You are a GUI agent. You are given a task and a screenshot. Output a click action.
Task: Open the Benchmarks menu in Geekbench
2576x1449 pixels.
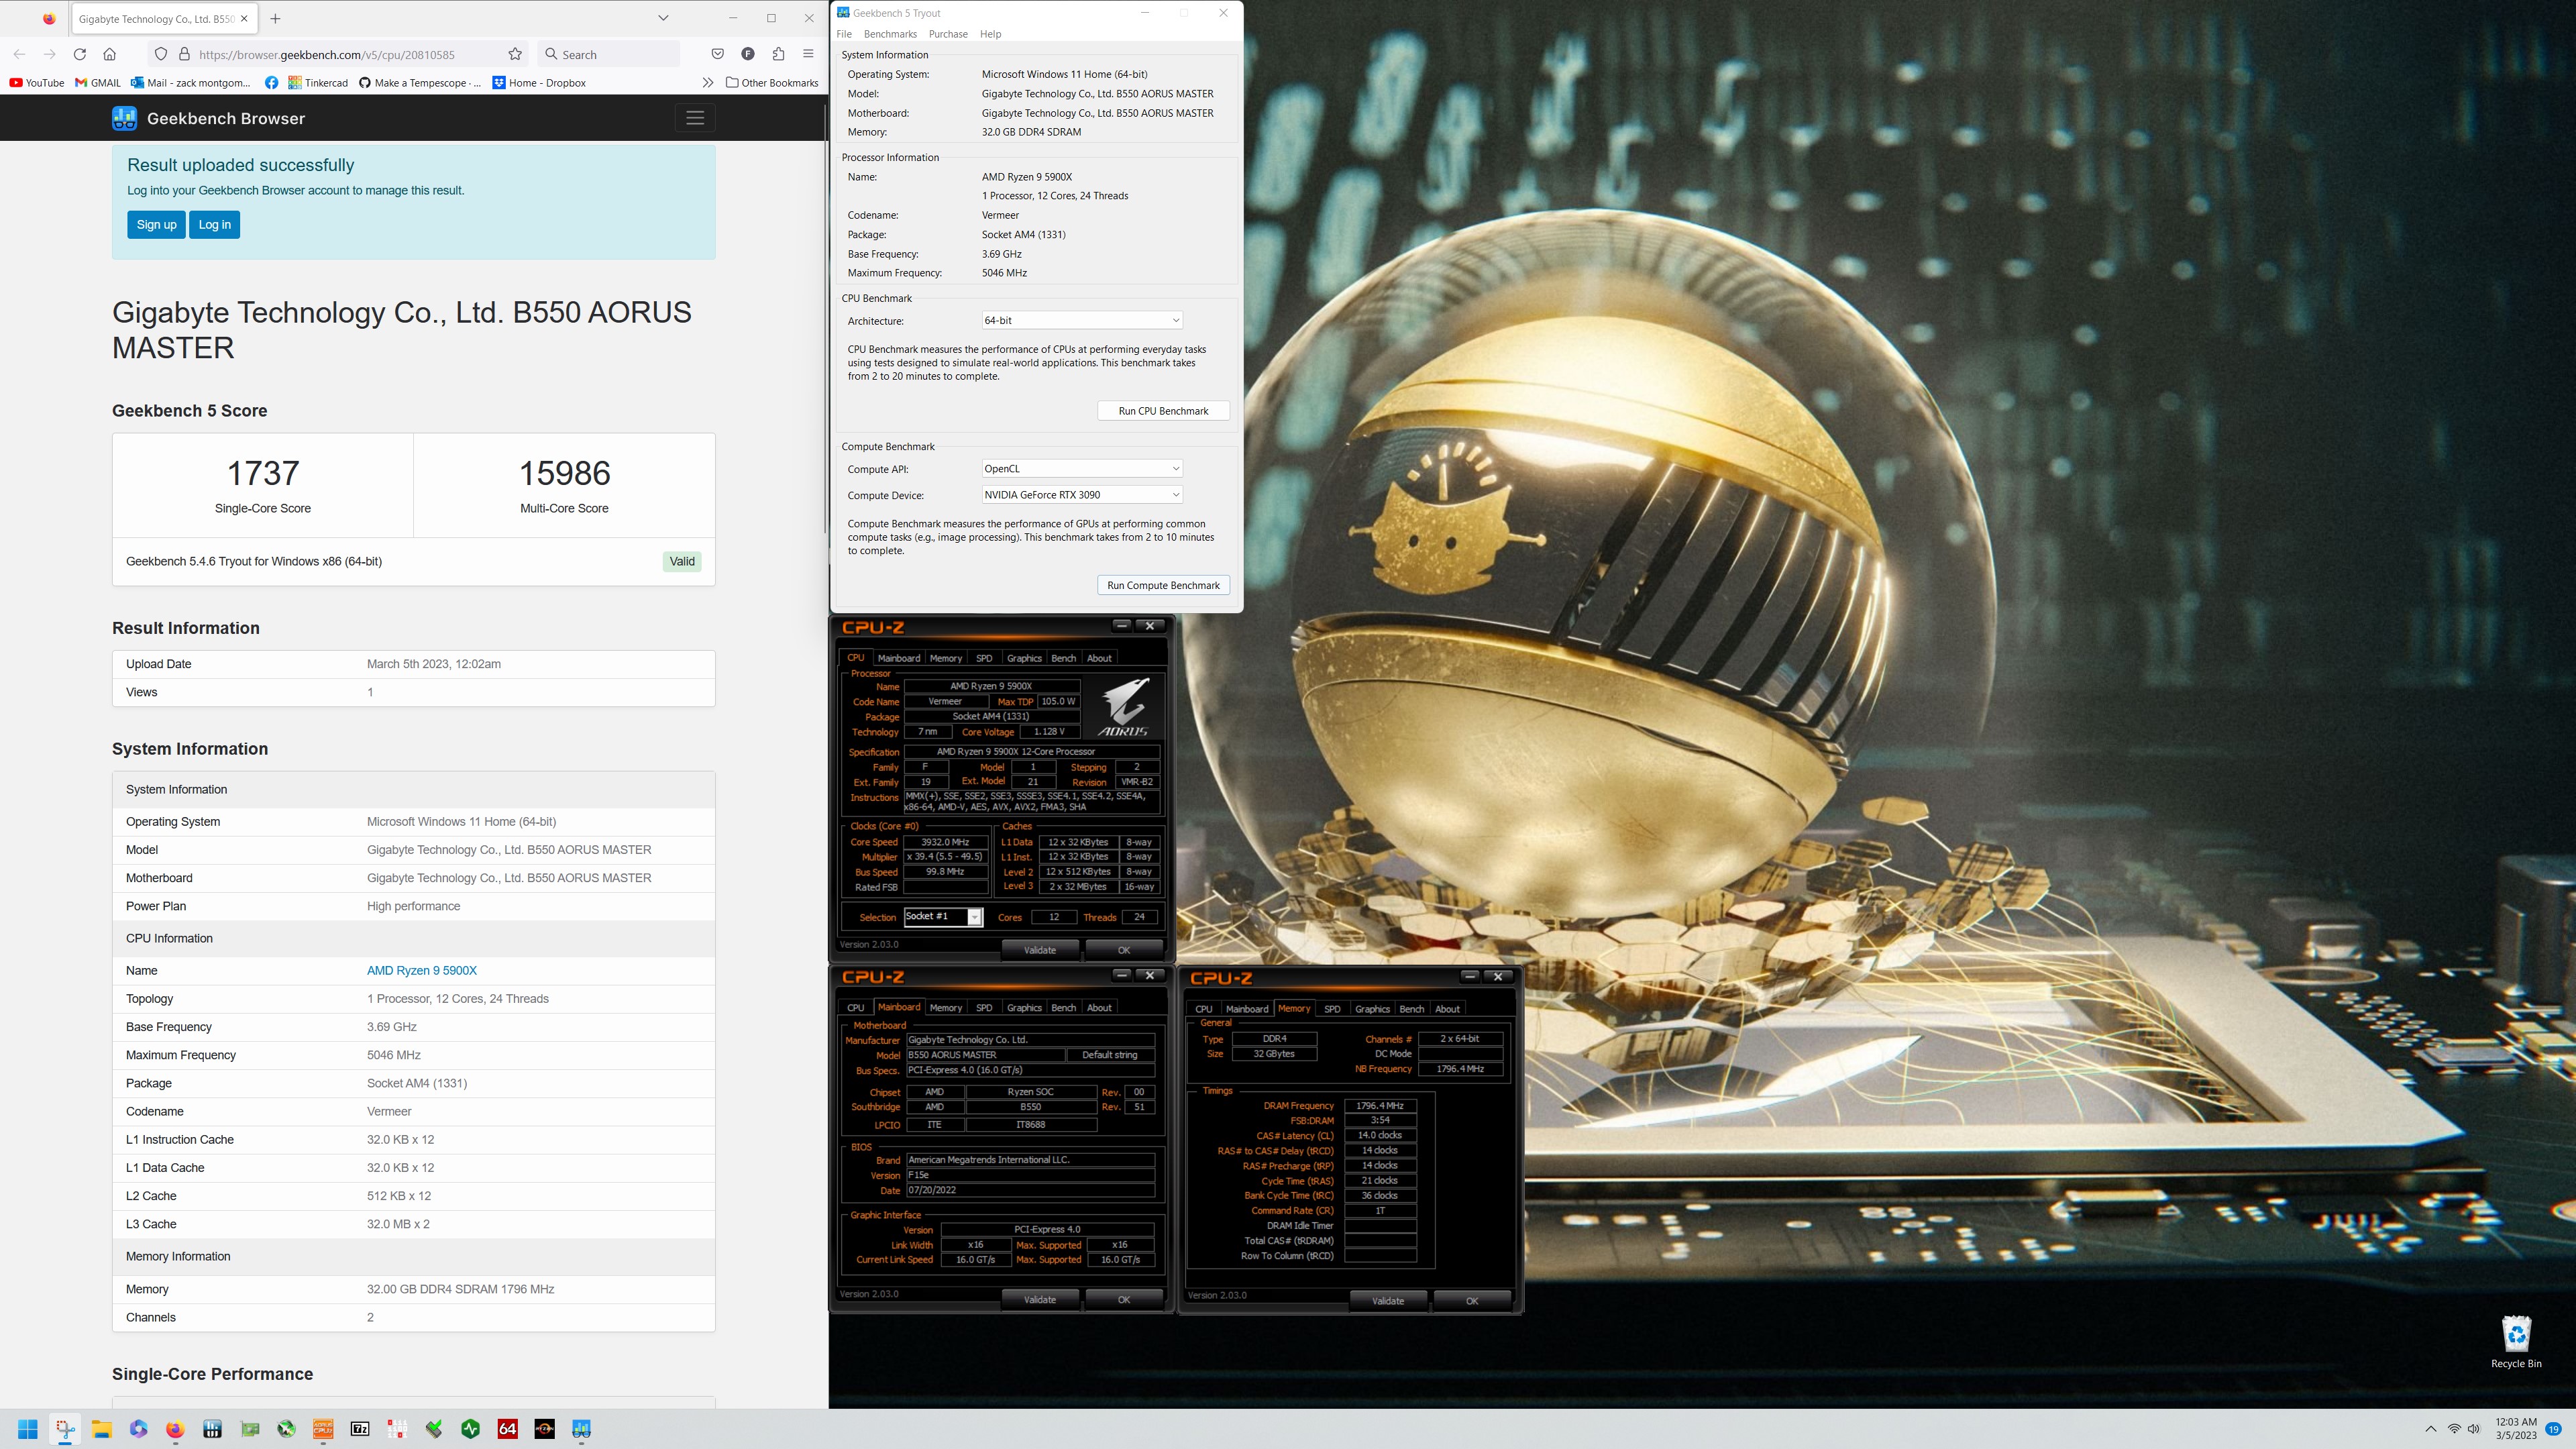click(x=890, y=34)
